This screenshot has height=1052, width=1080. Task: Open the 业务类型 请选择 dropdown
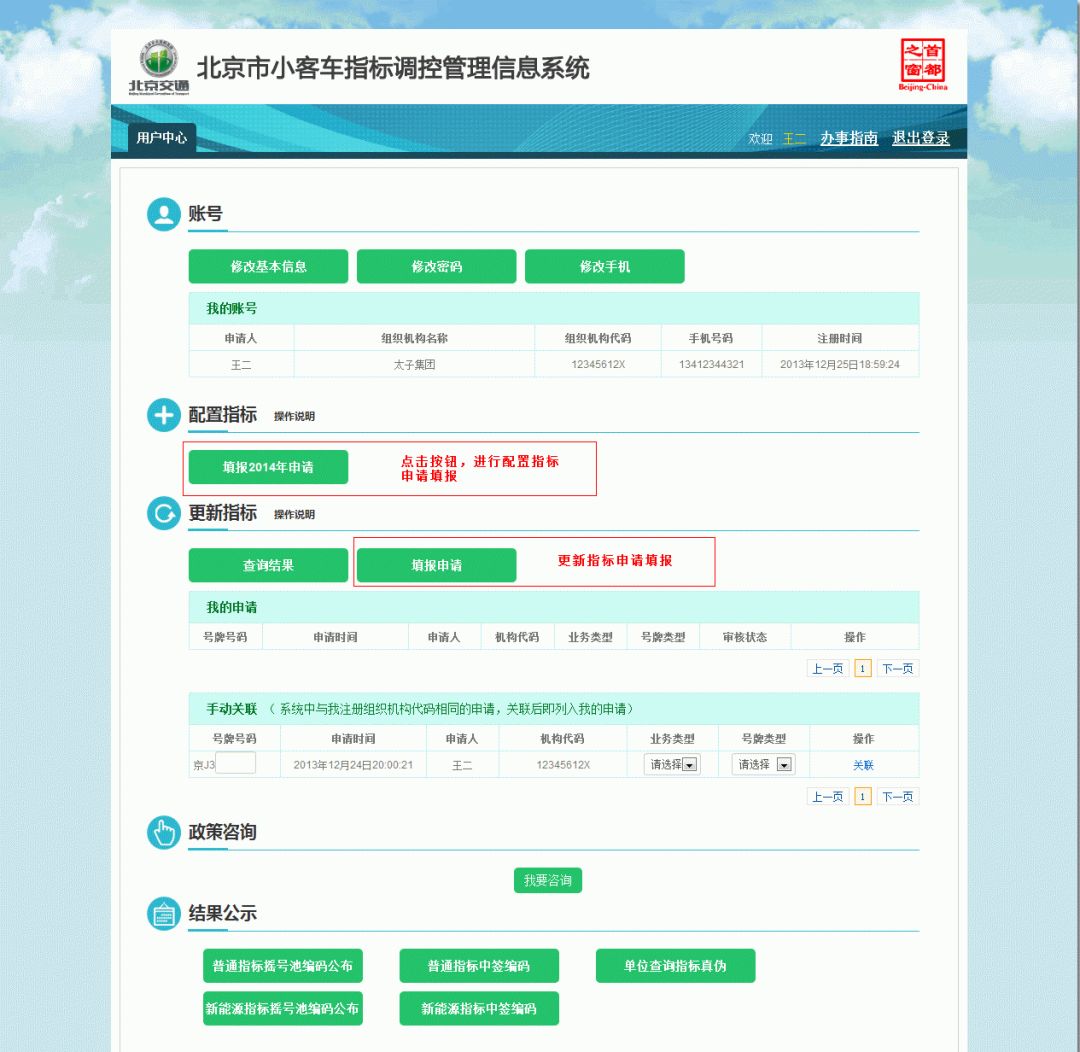click(674, 763)
